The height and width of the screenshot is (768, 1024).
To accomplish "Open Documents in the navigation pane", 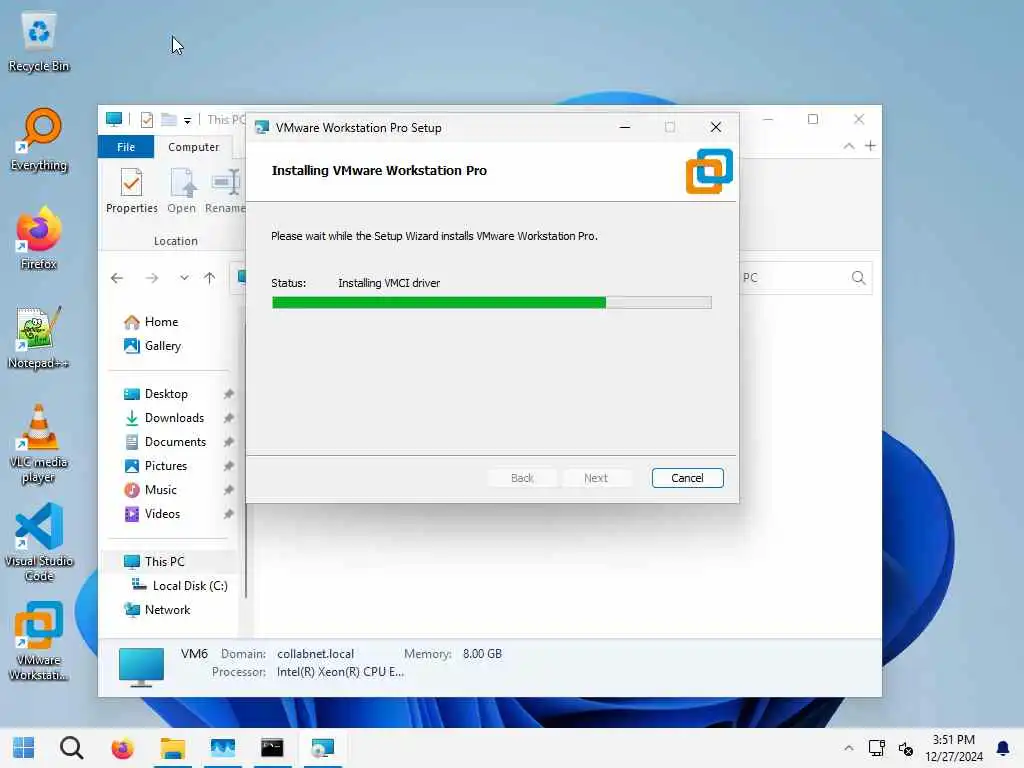I will click(175, 442).
